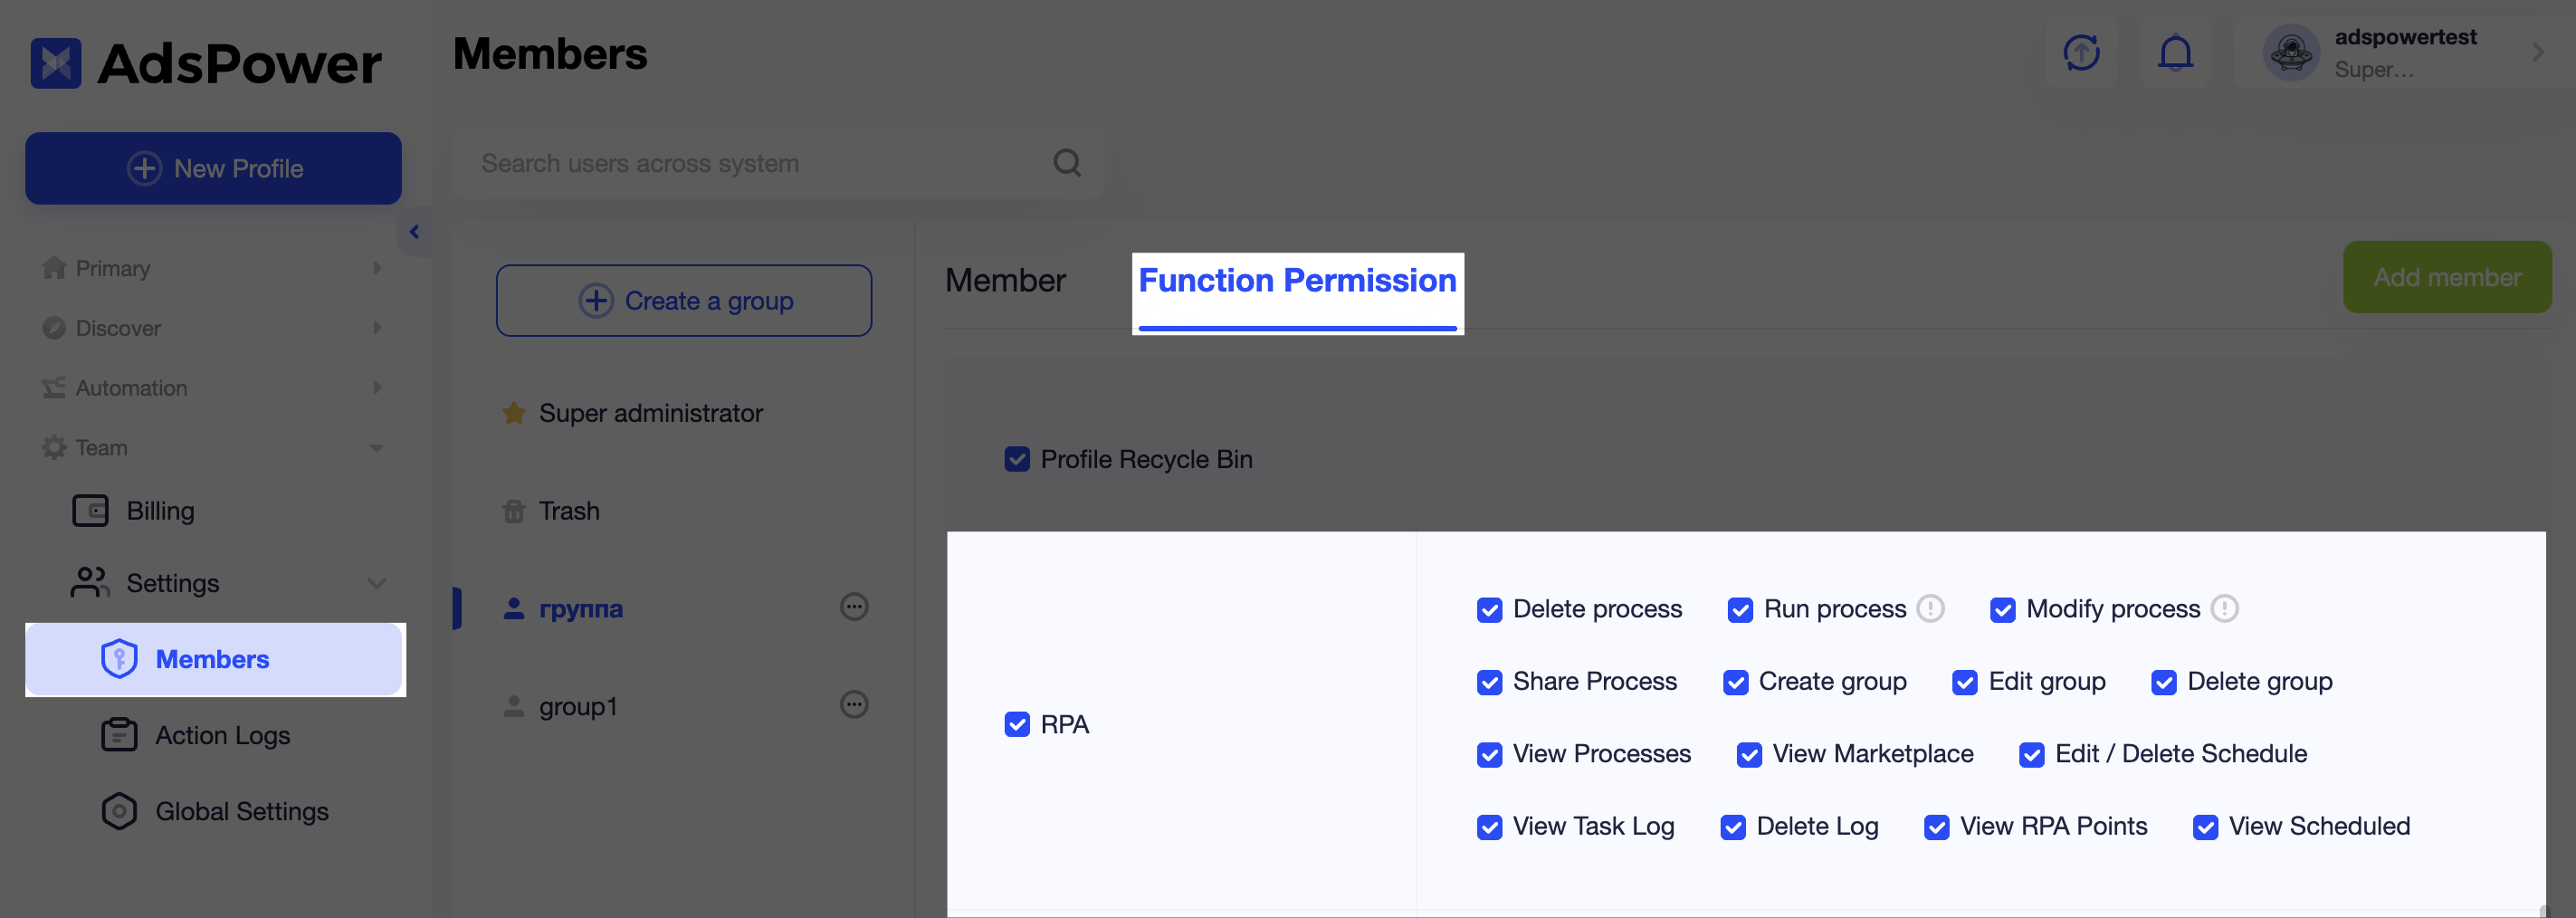Open Action Logs in sidebar
The image size is (2576, 918).
pos(222,735)
